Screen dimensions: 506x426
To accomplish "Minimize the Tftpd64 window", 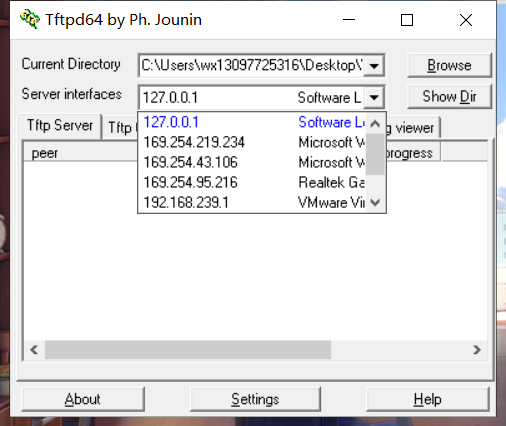I will 349,20.
